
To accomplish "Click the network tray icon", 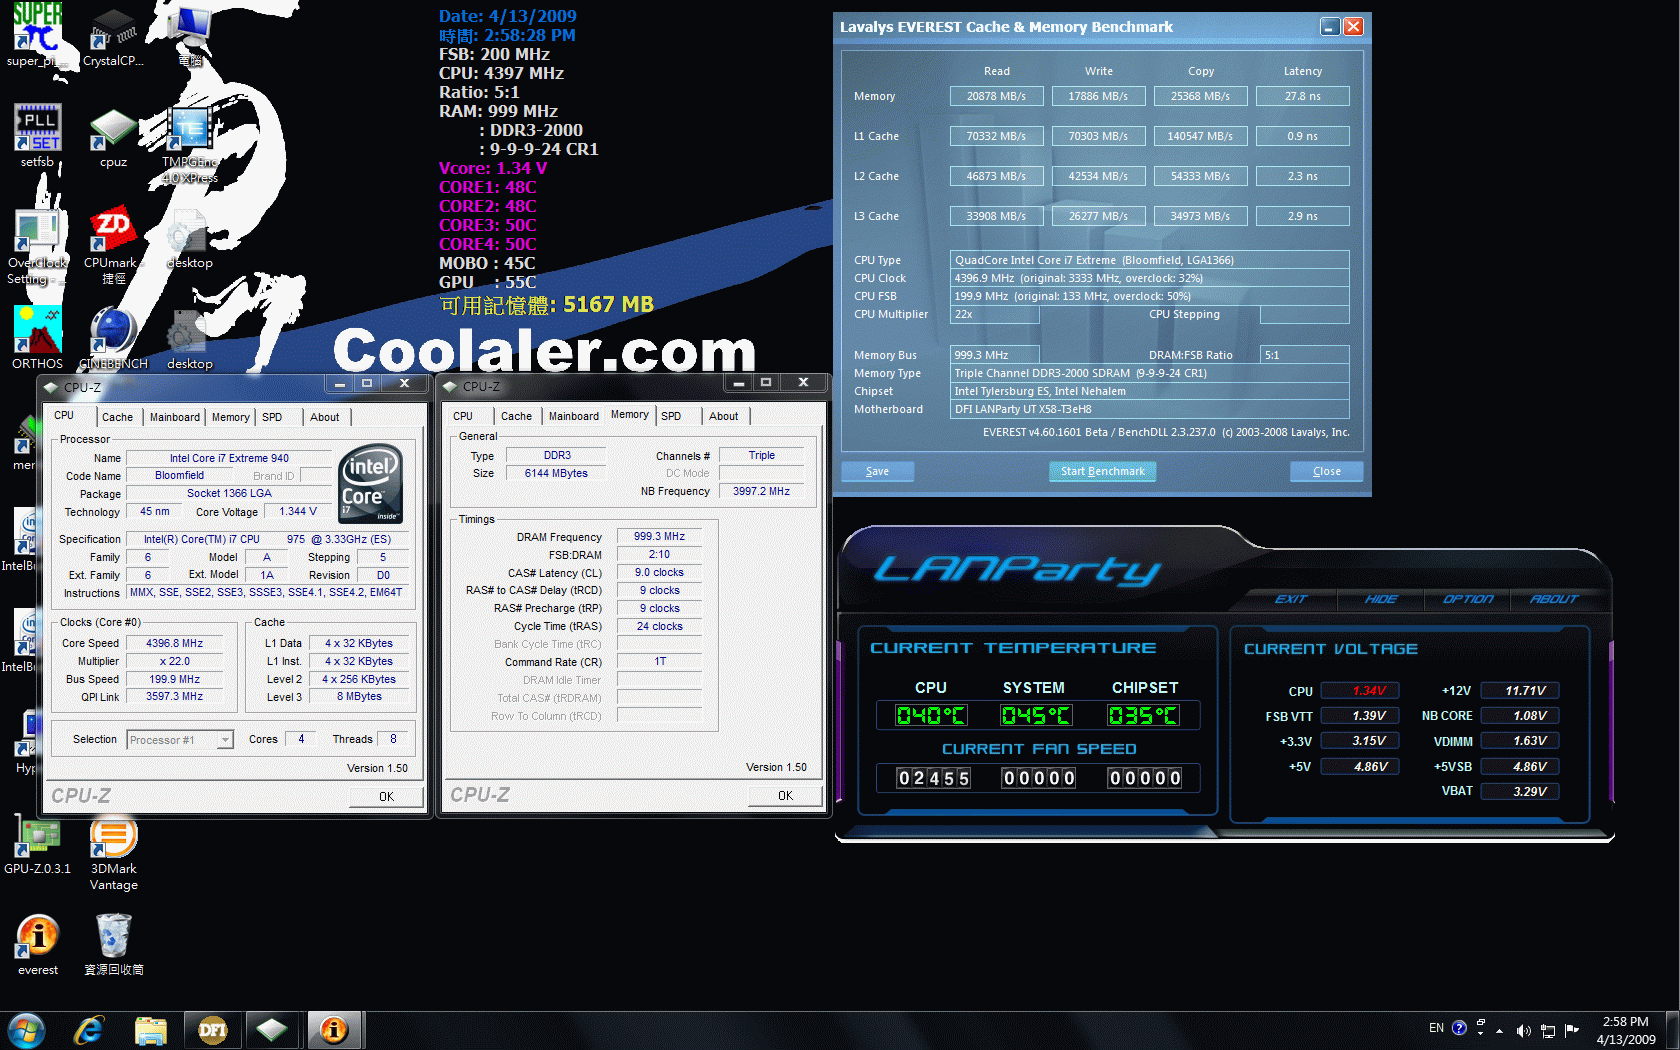I will 1547,1030.
